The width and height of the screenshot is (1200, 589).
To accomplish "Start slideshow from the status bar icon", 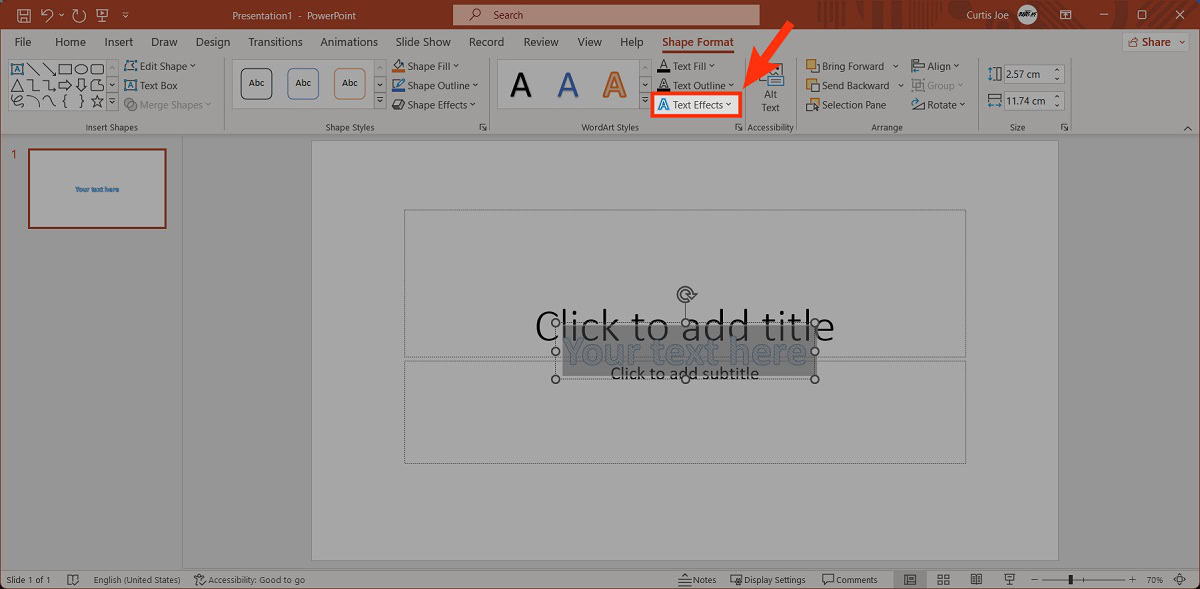I will (1009, 580).
